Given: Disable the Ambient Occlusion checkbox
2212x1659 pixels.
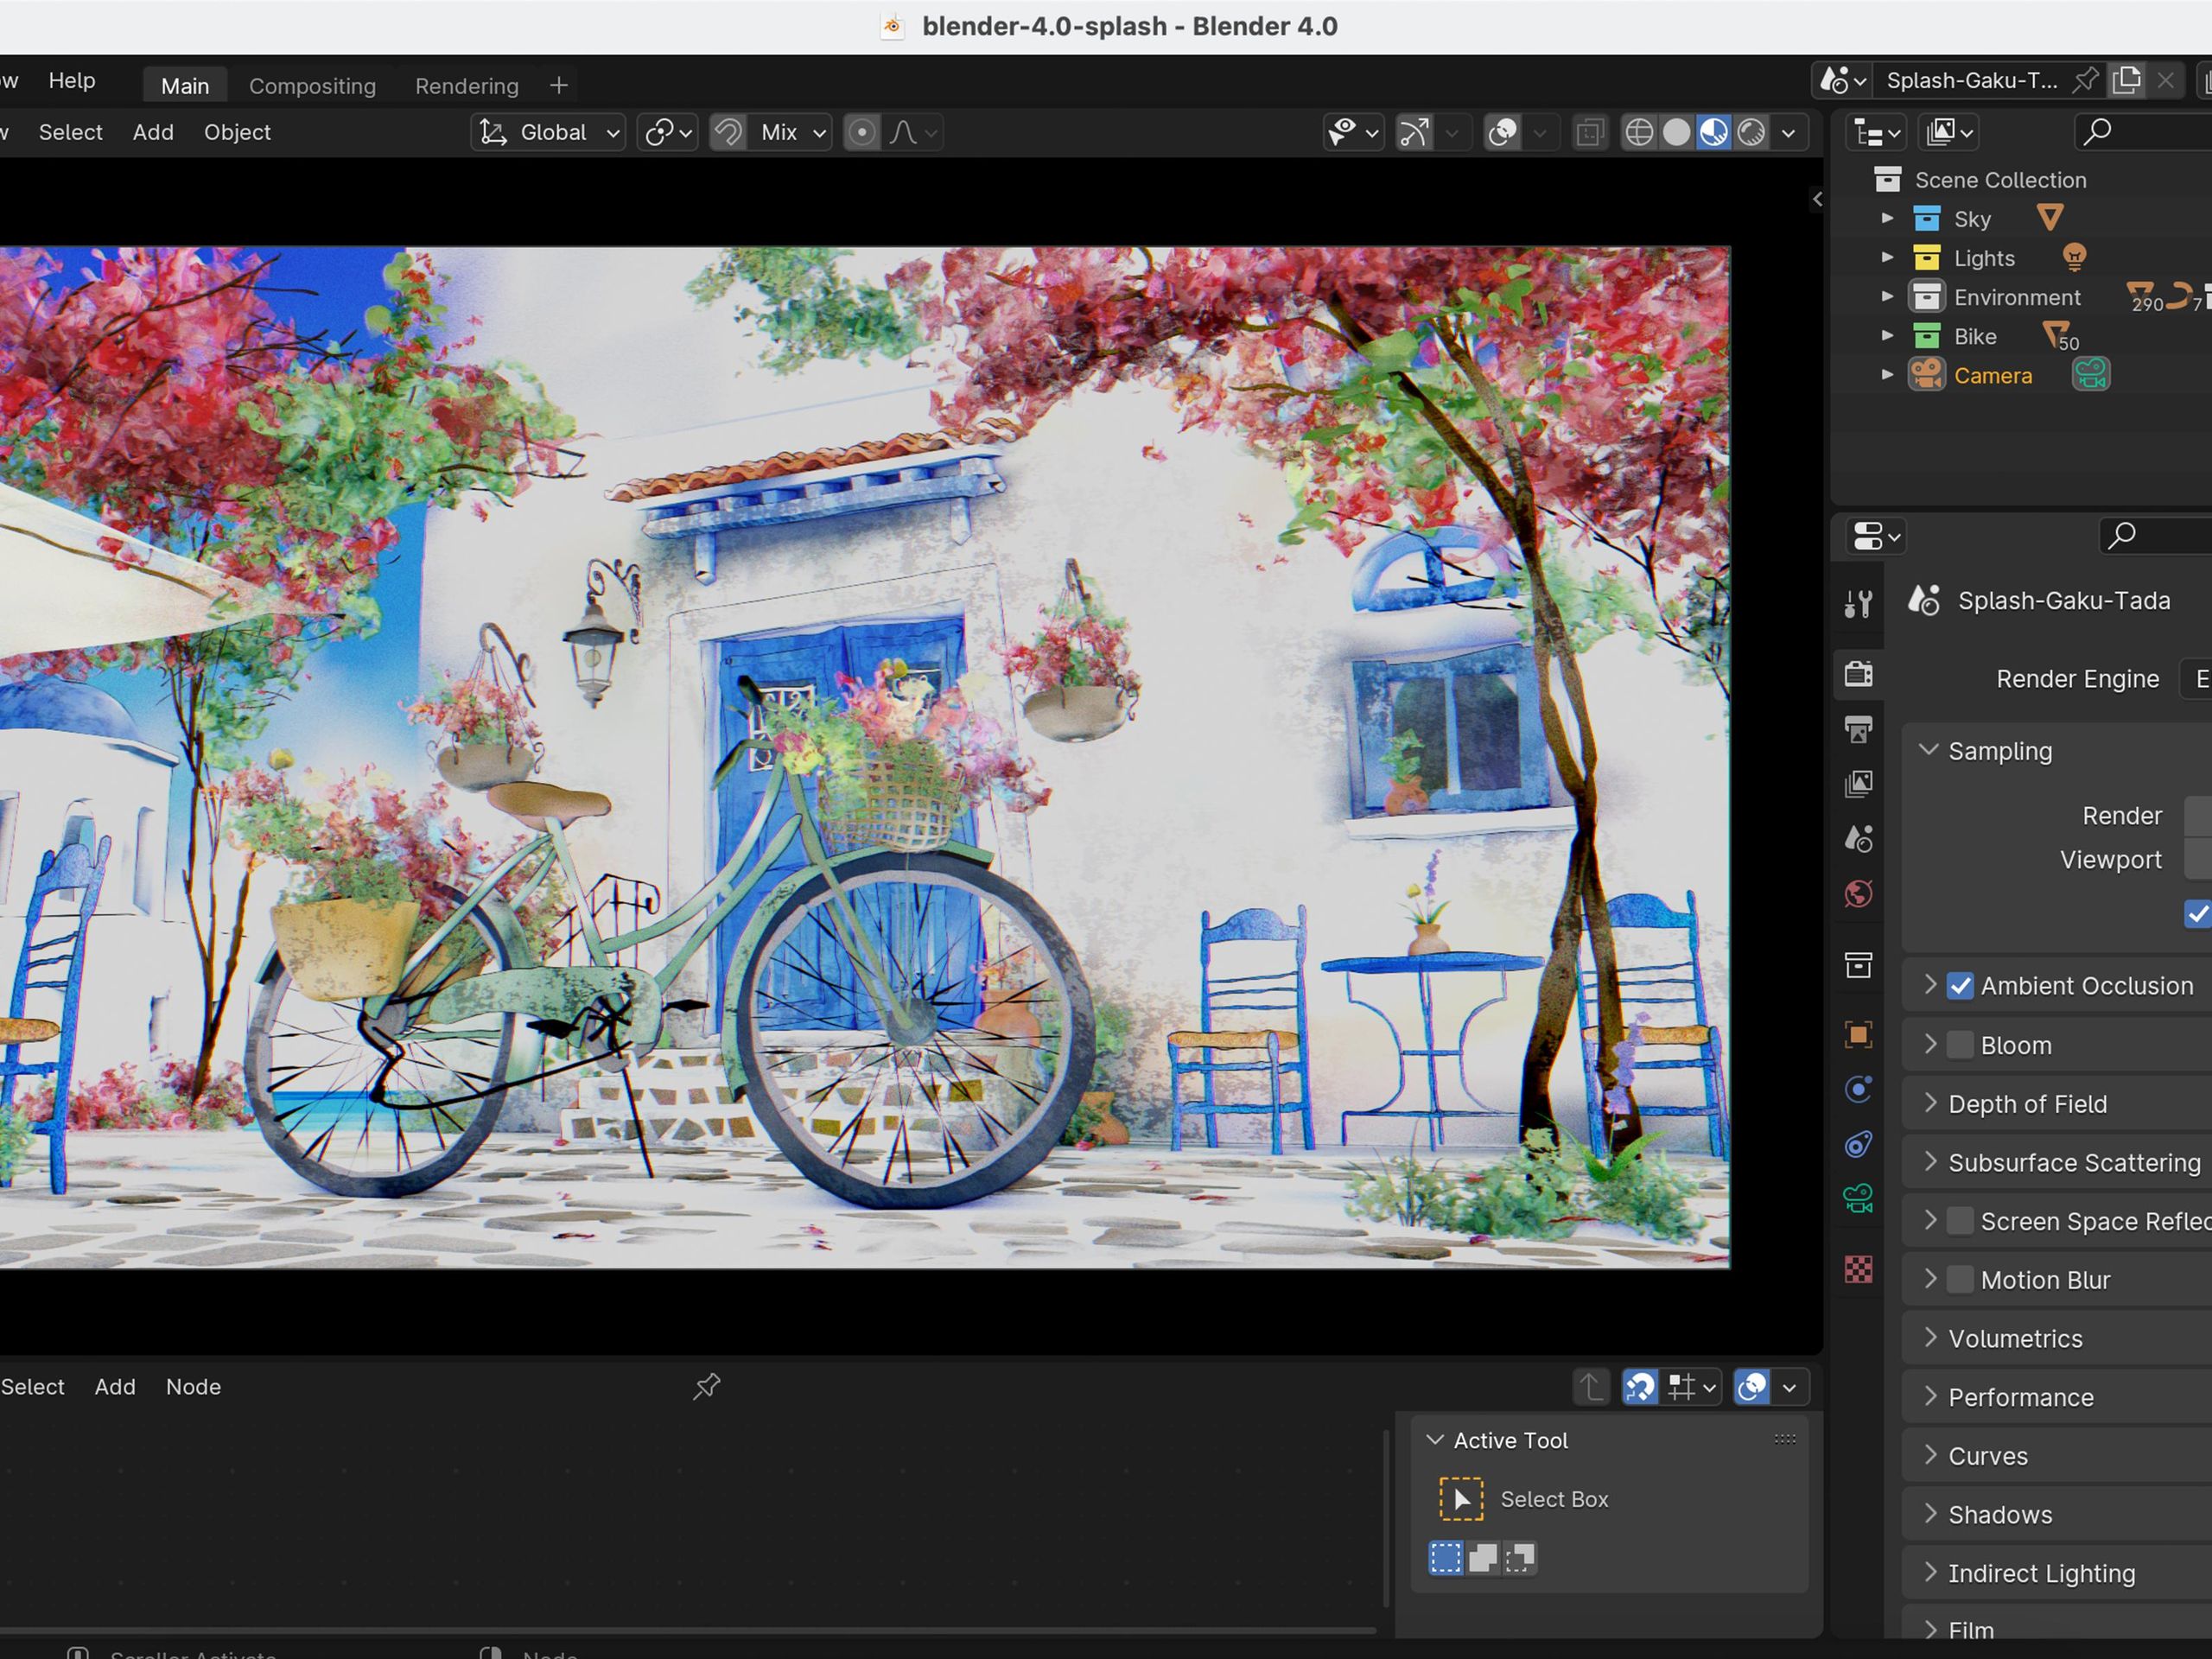Looking at the screenshot, I should 1960,986.
